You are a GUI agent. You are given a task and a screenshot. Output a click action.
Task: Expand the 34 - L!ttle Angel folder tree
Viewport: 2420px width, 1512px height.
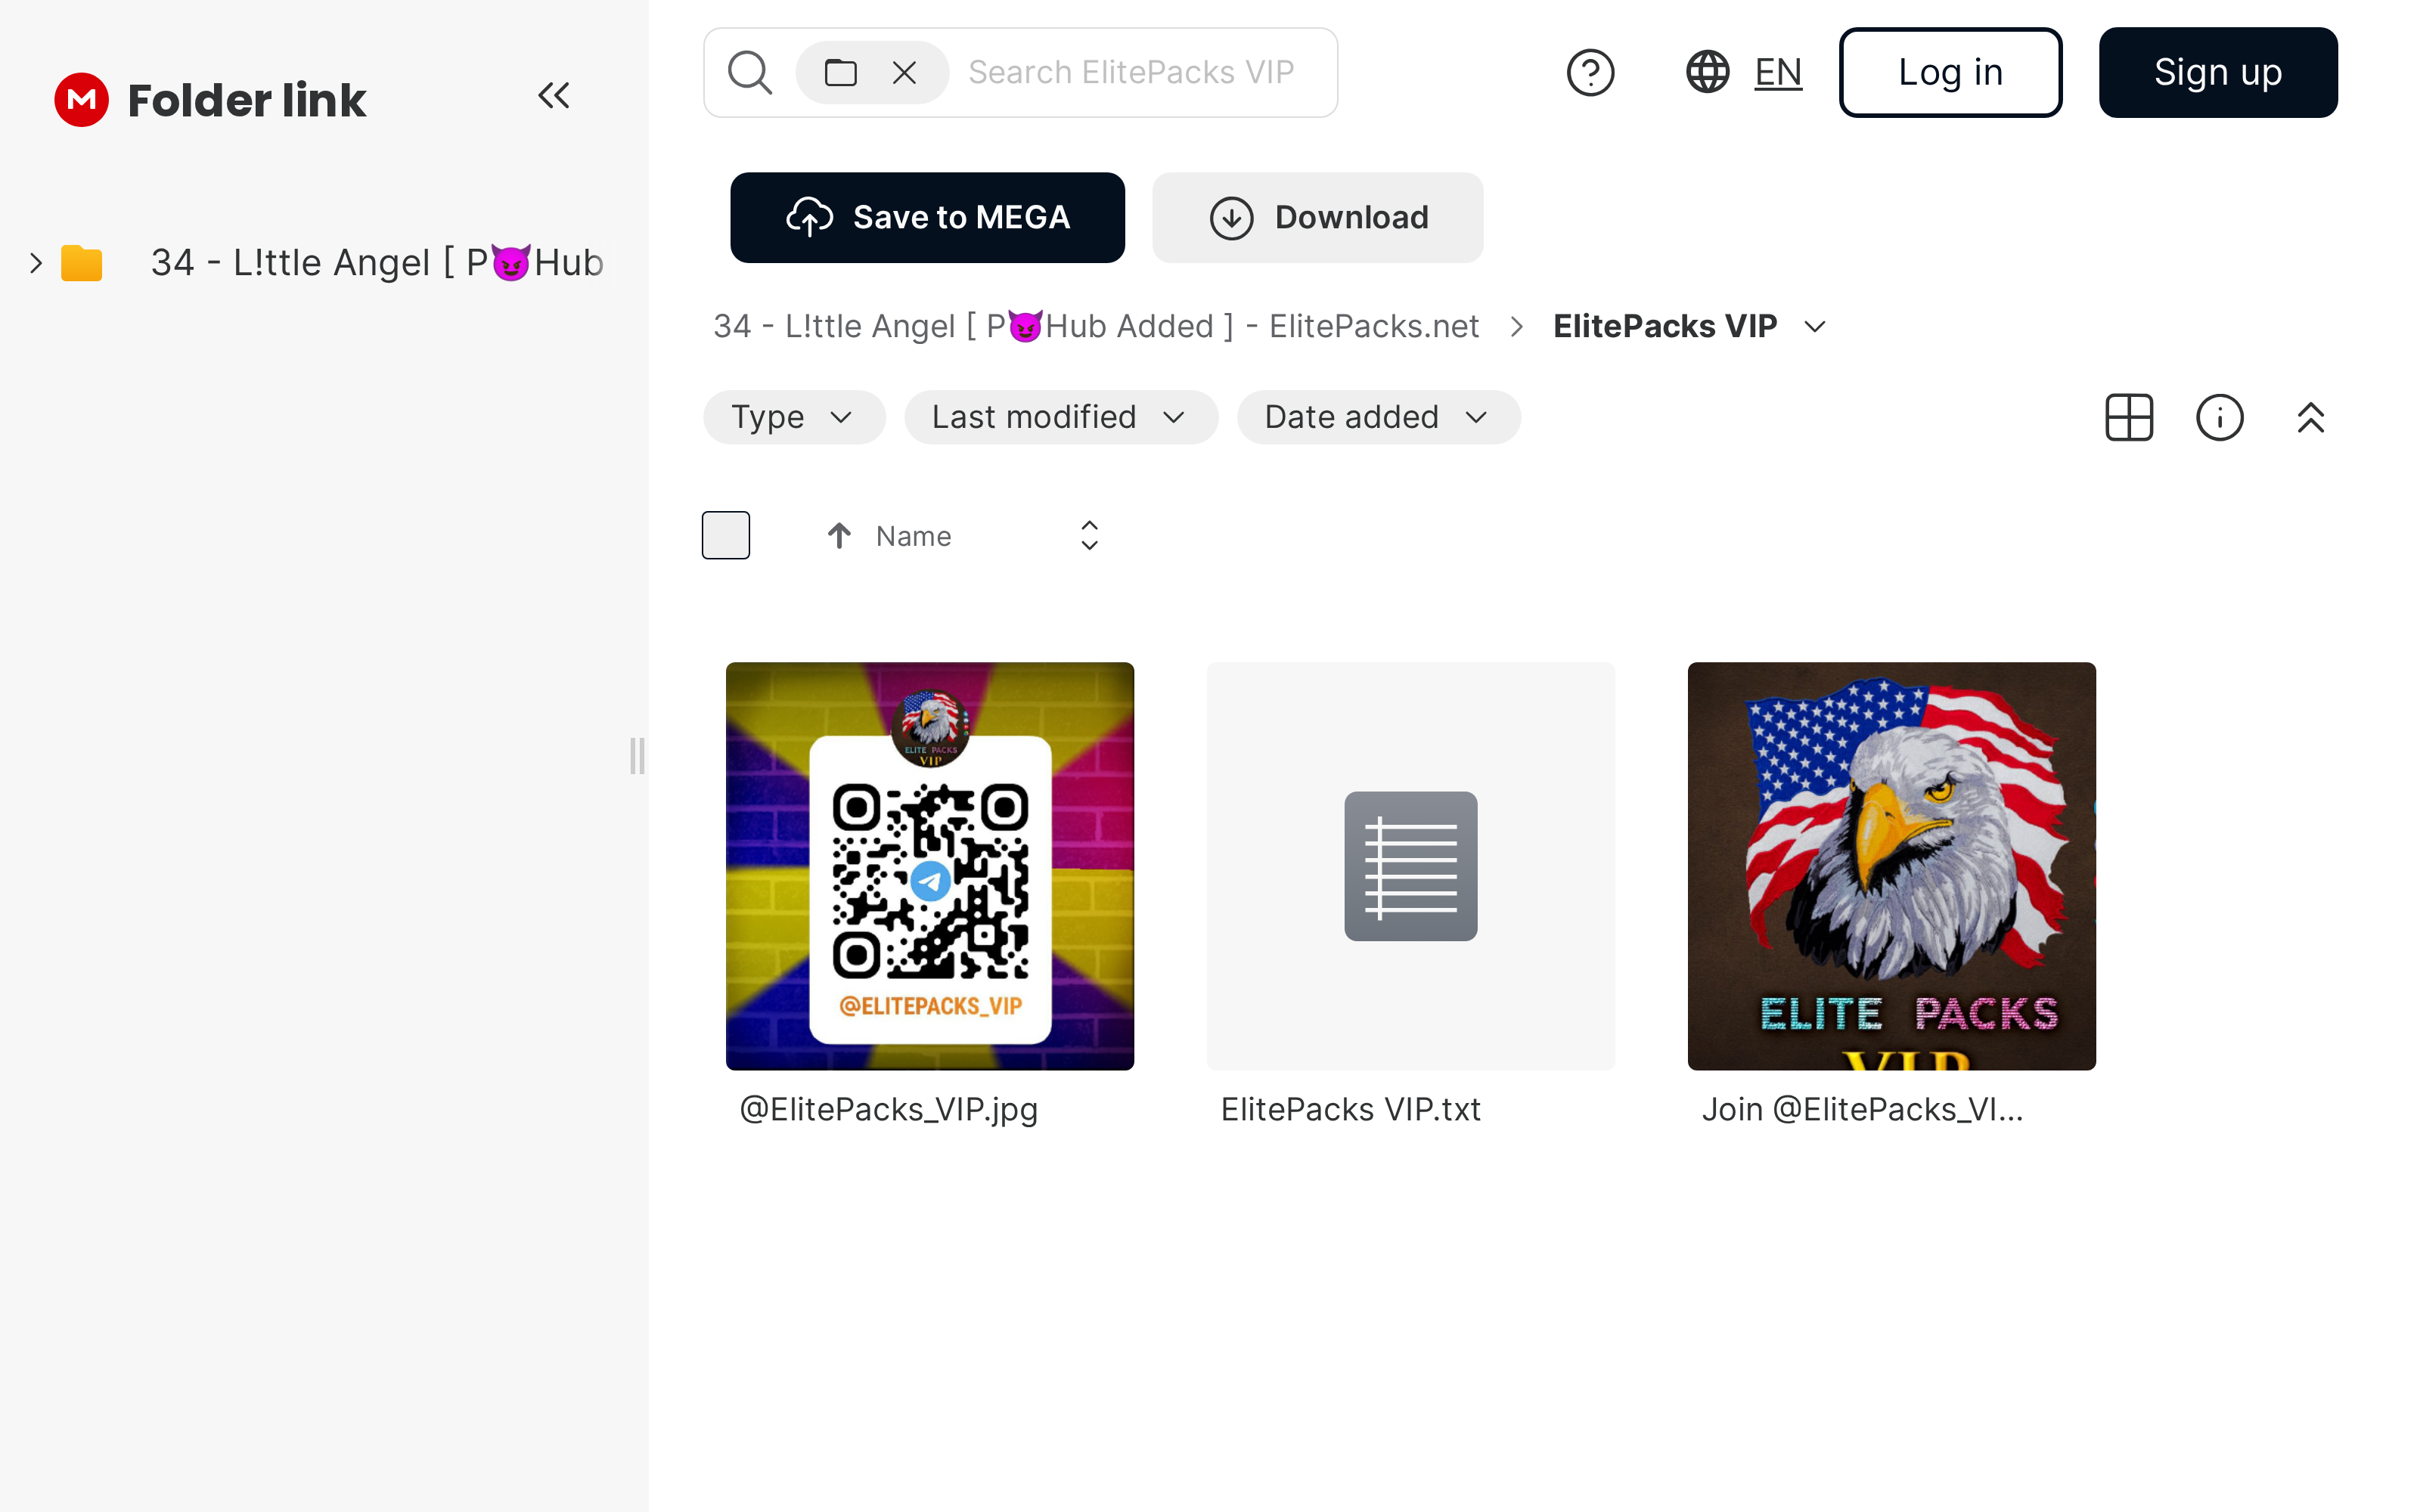36,263
